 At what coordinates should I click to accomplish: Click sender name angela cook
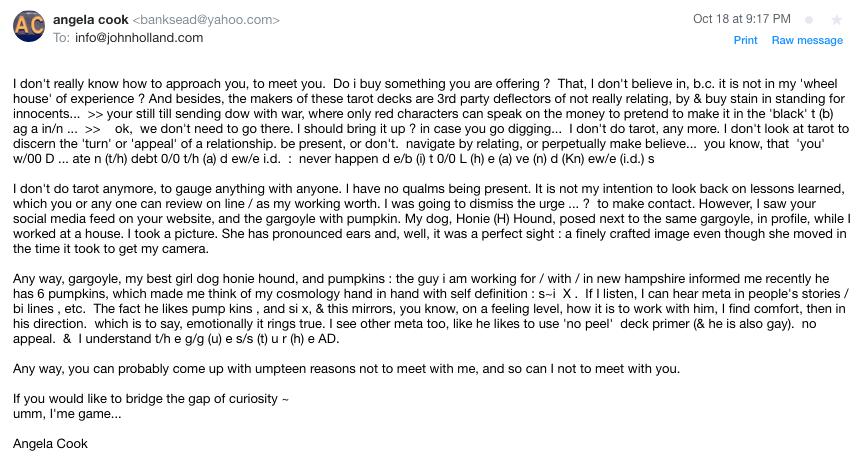[90, 20]
